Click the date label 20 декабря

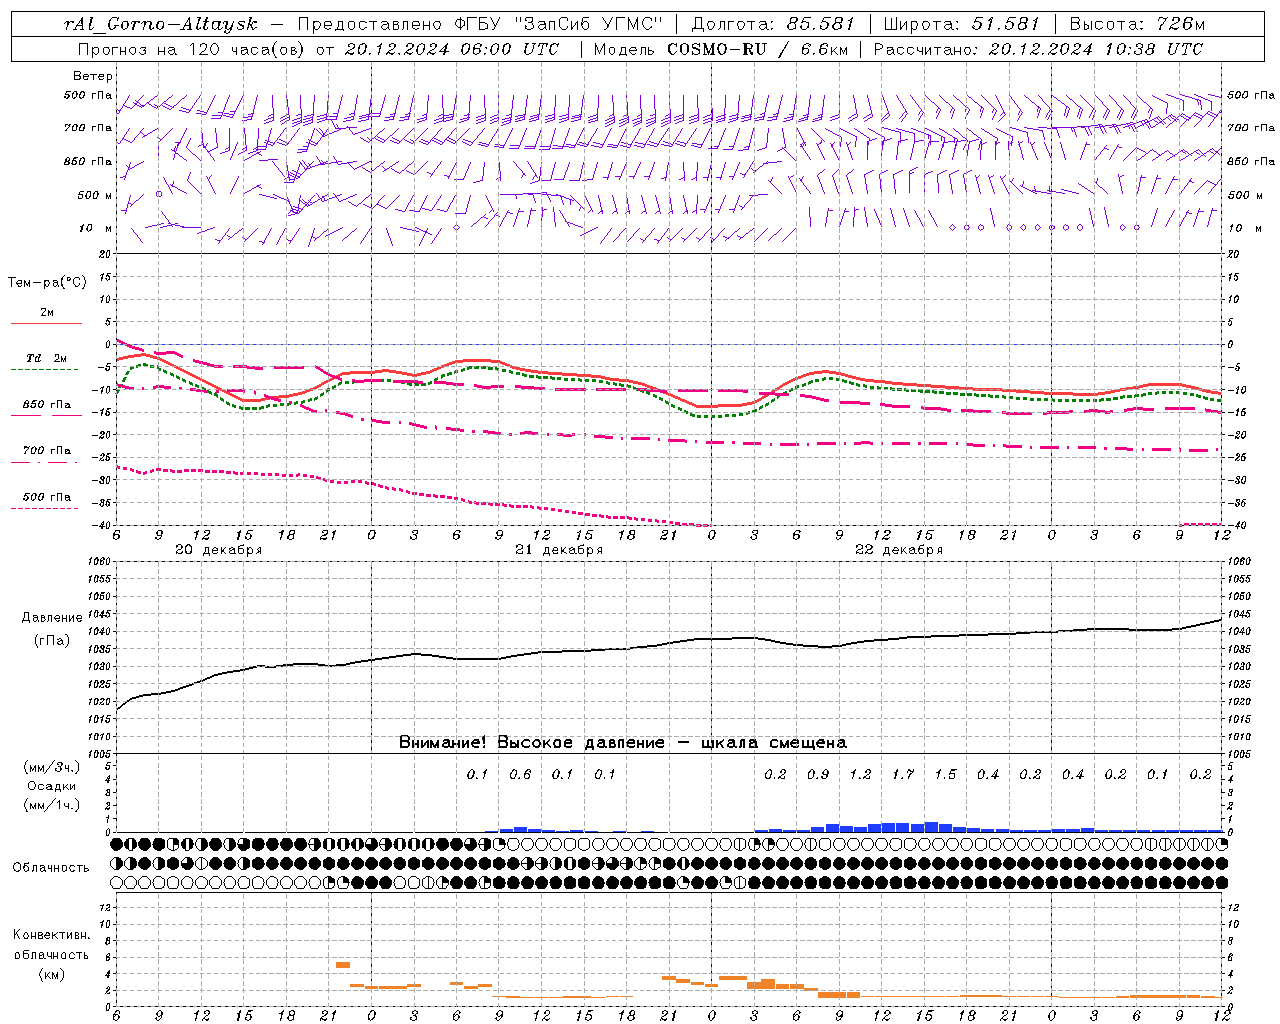point(219,550)
